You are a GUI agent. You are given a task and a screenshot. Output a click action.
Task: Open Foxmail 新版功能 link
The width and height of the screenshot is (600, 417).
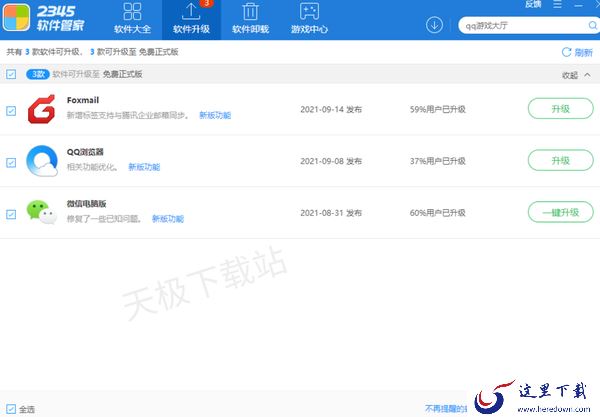pos(215,115)
